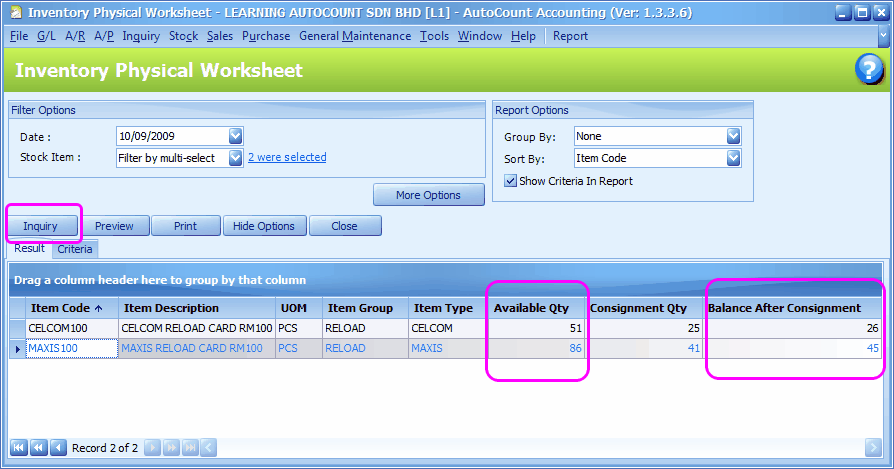
Task: Open the Report menu
Action: click(x=570, y=36)
